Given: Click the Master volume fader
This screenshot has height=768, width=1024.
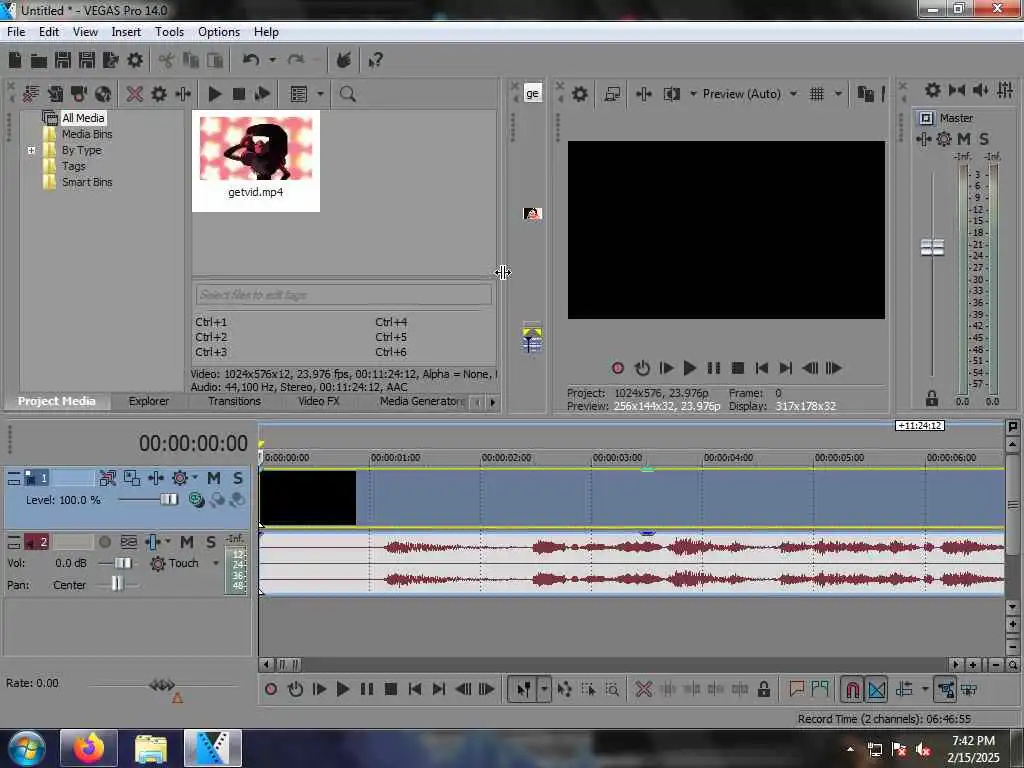Looking at the screenshot, I should (x=932, y=247).
